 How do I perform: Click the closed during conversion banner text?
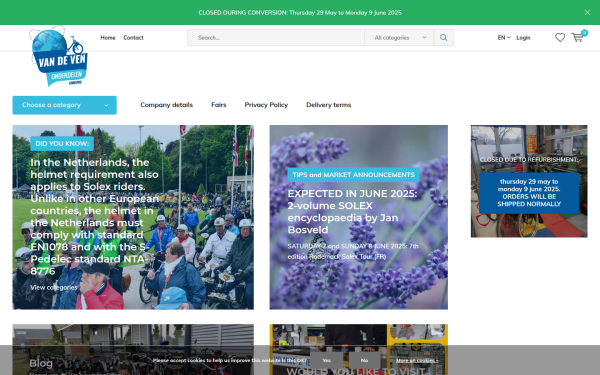300,13
